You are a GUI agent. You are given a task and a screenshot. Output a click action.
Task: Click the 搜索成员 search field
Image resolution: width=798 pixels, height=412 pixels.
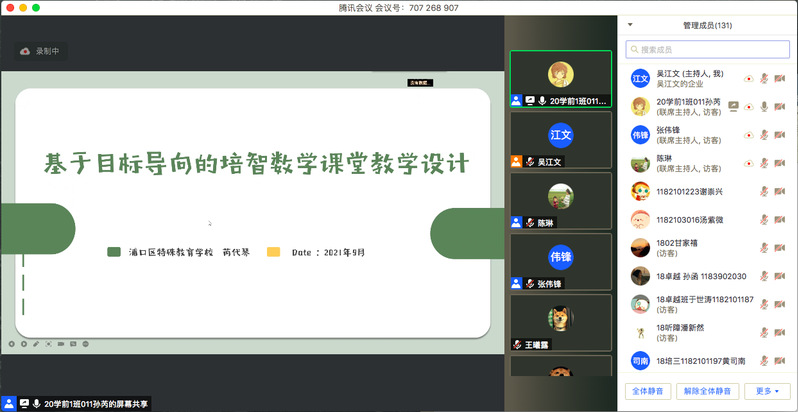(708, 49)
